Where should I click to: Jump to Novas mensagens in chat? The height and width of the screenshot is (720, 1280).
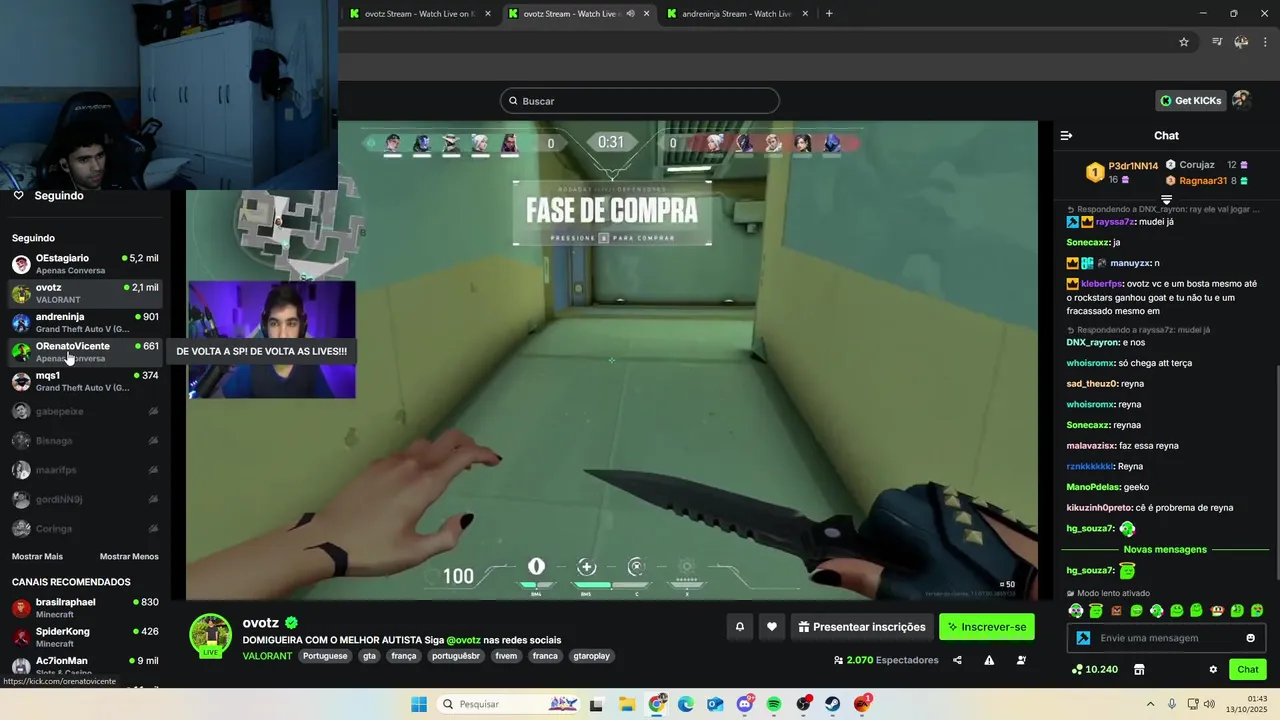(1165, 549)
